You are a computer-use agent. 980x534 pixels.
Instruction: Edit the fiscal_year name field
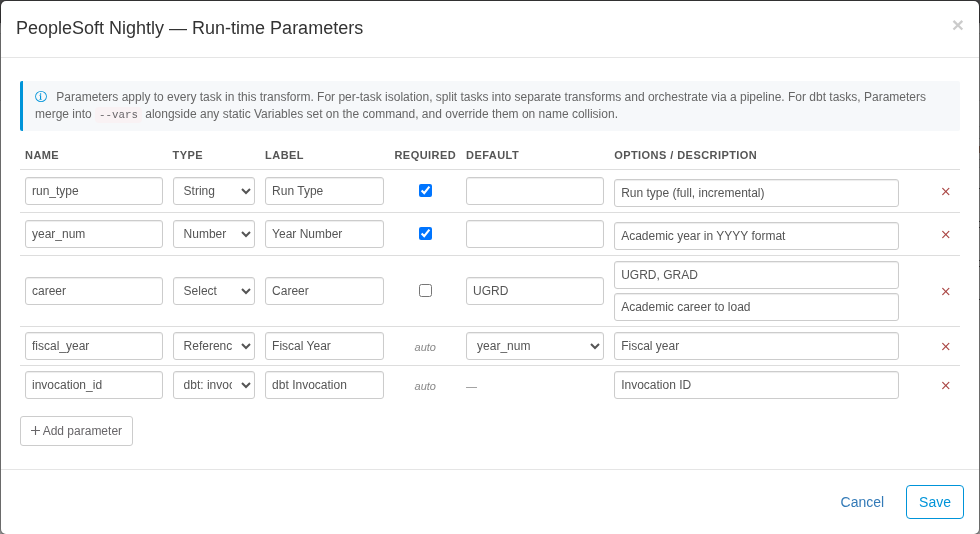[94, 346]
